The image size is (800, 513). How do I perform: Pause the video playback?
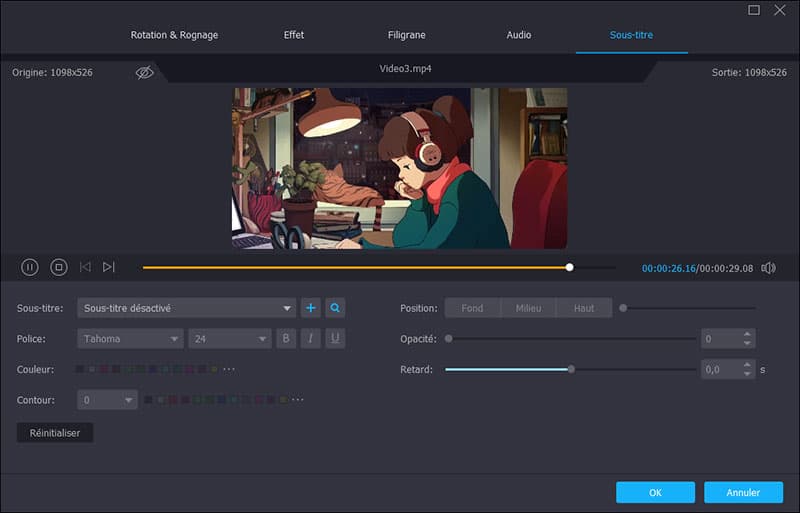(30, 267)
